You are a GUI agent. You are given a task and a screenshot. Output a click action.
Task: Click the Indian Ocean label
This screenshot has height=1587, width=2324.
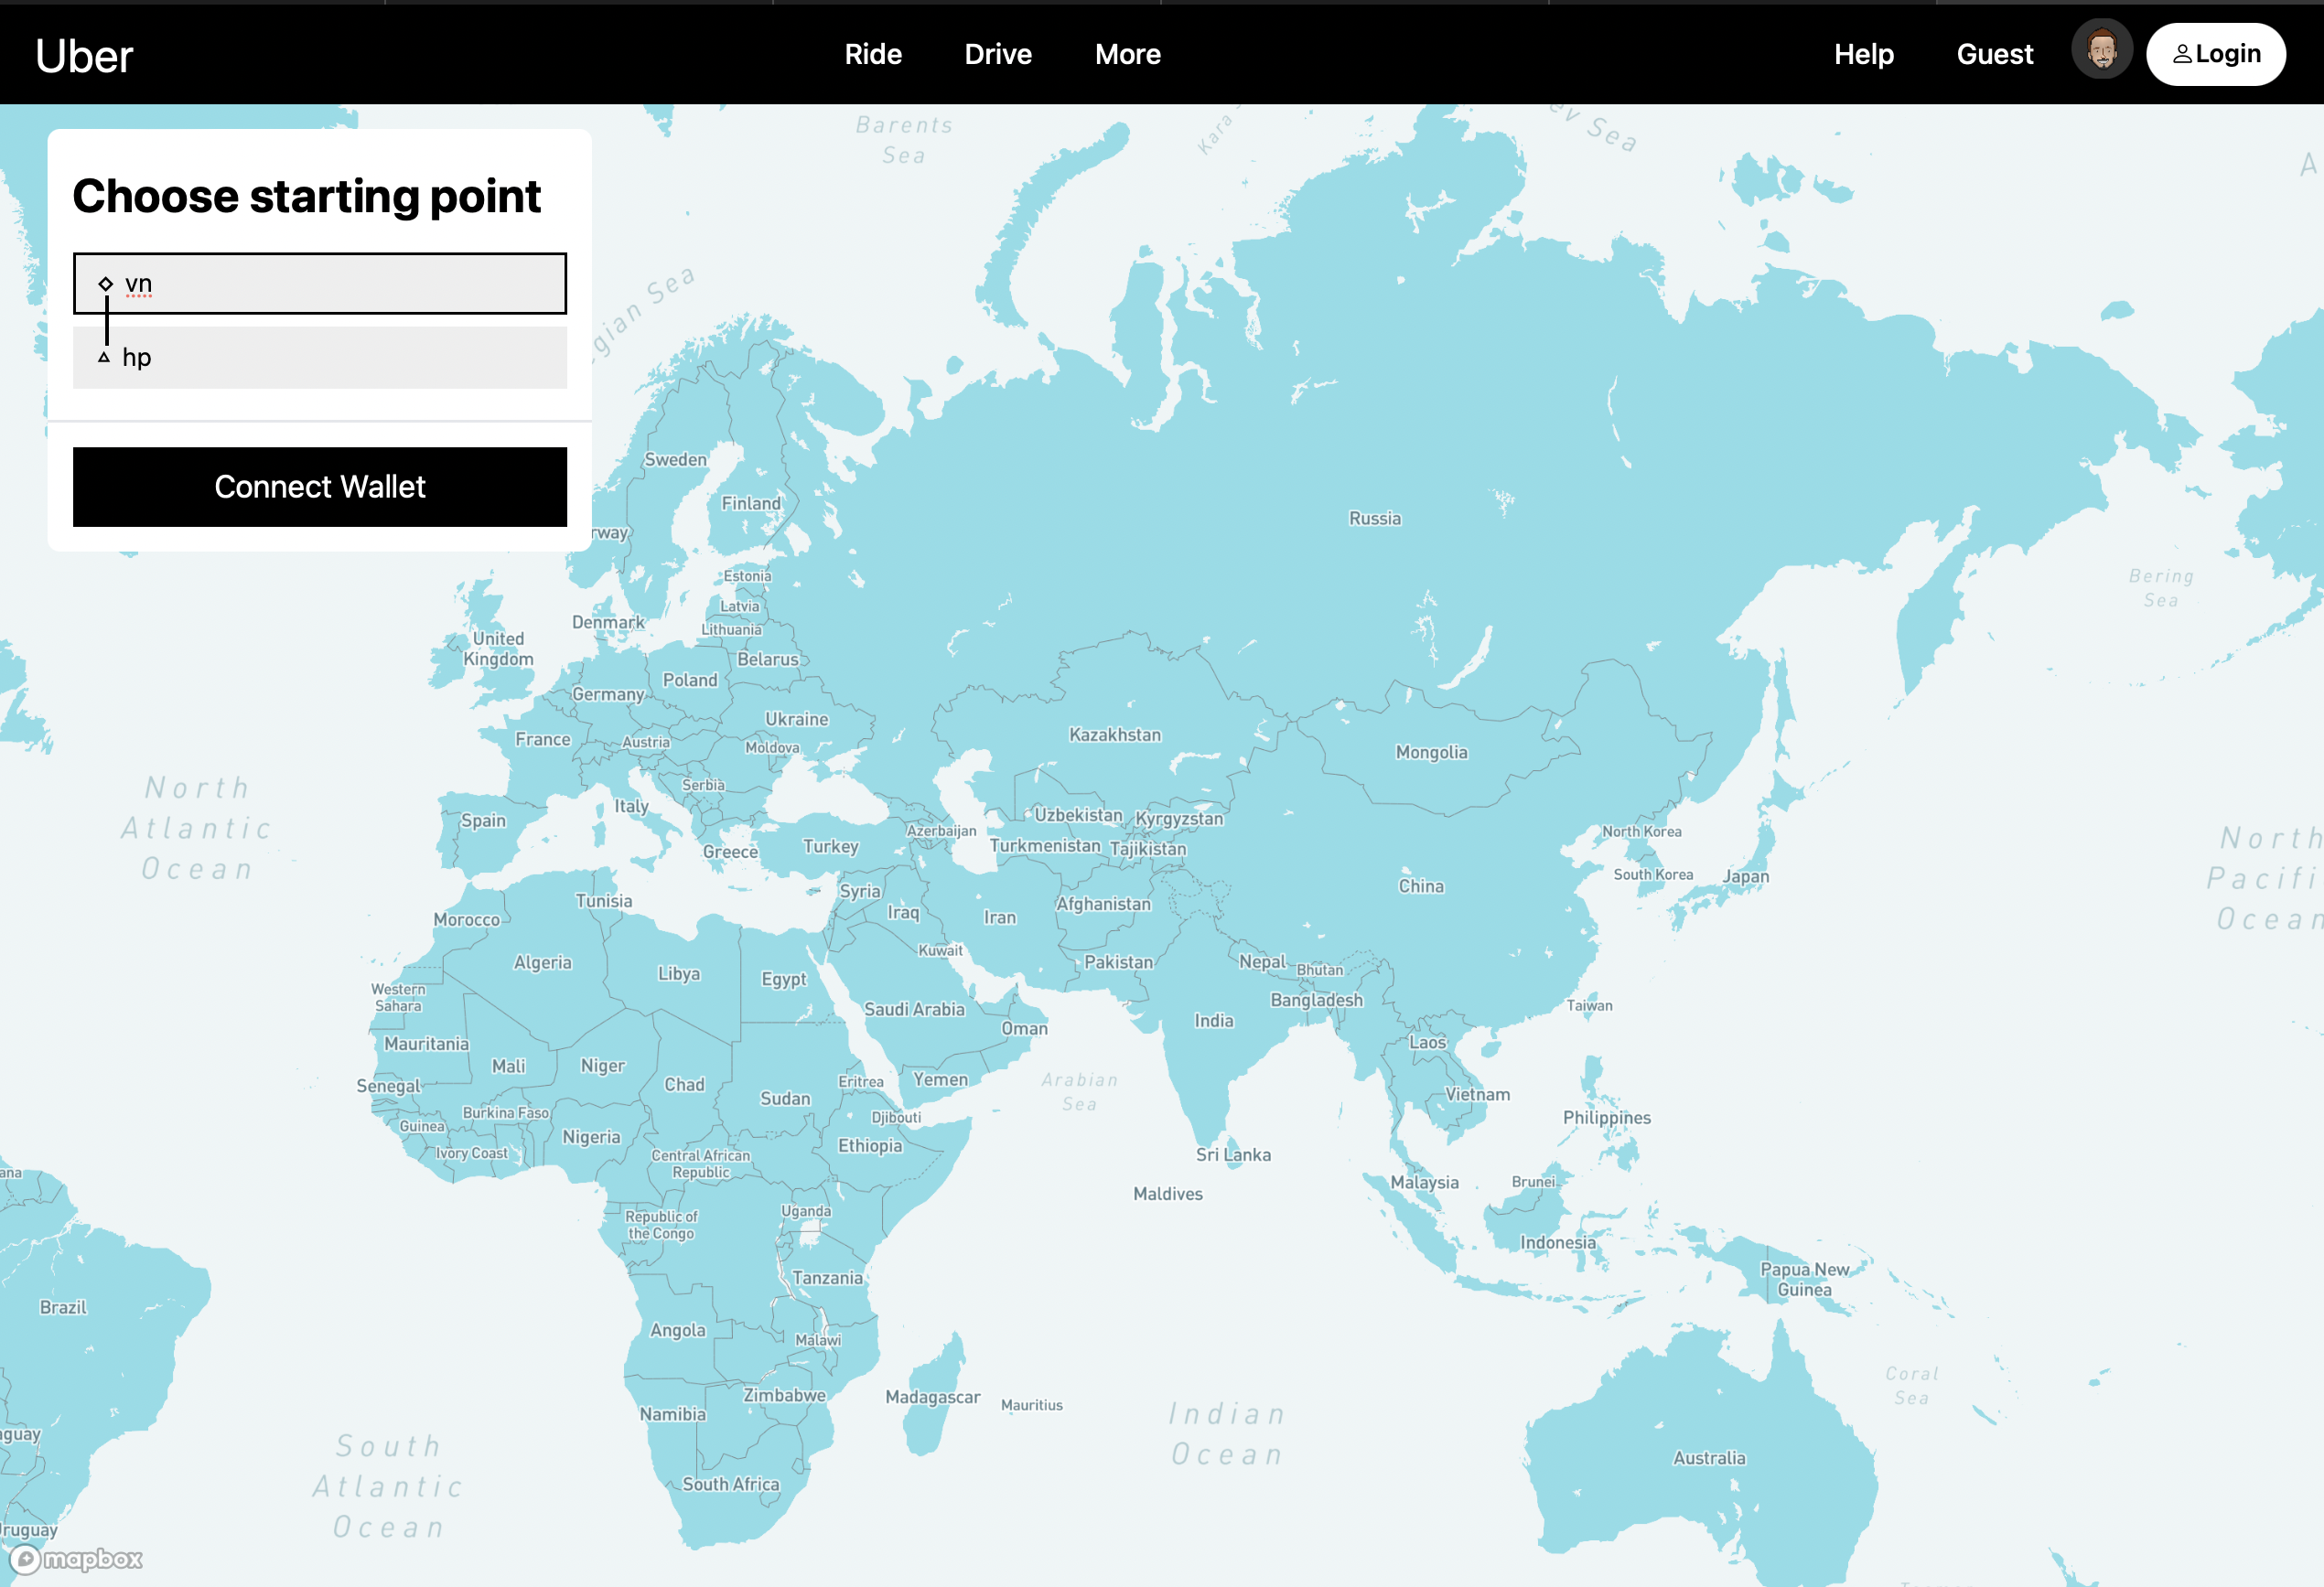tap(1228, 1434)
